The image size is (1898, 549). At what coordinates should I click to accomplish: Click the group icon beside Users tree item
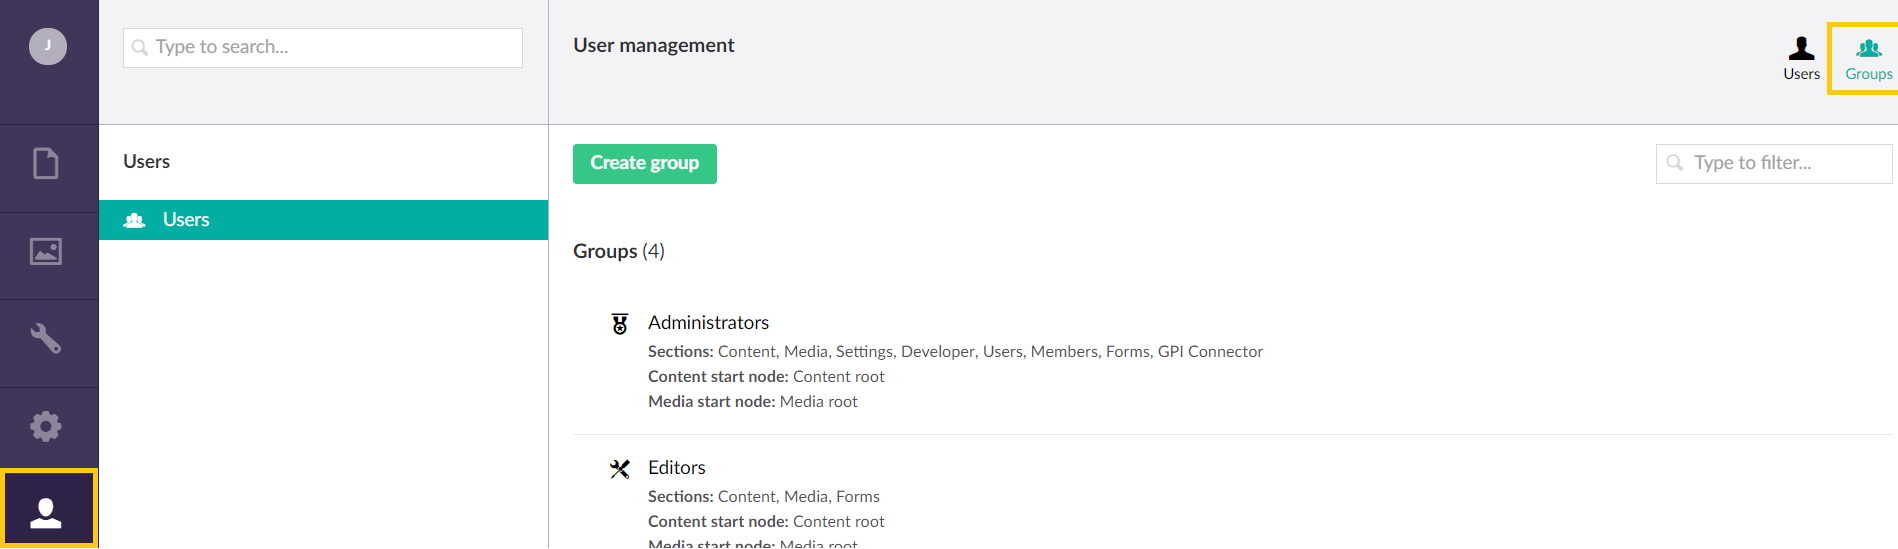tap(135, 220)
